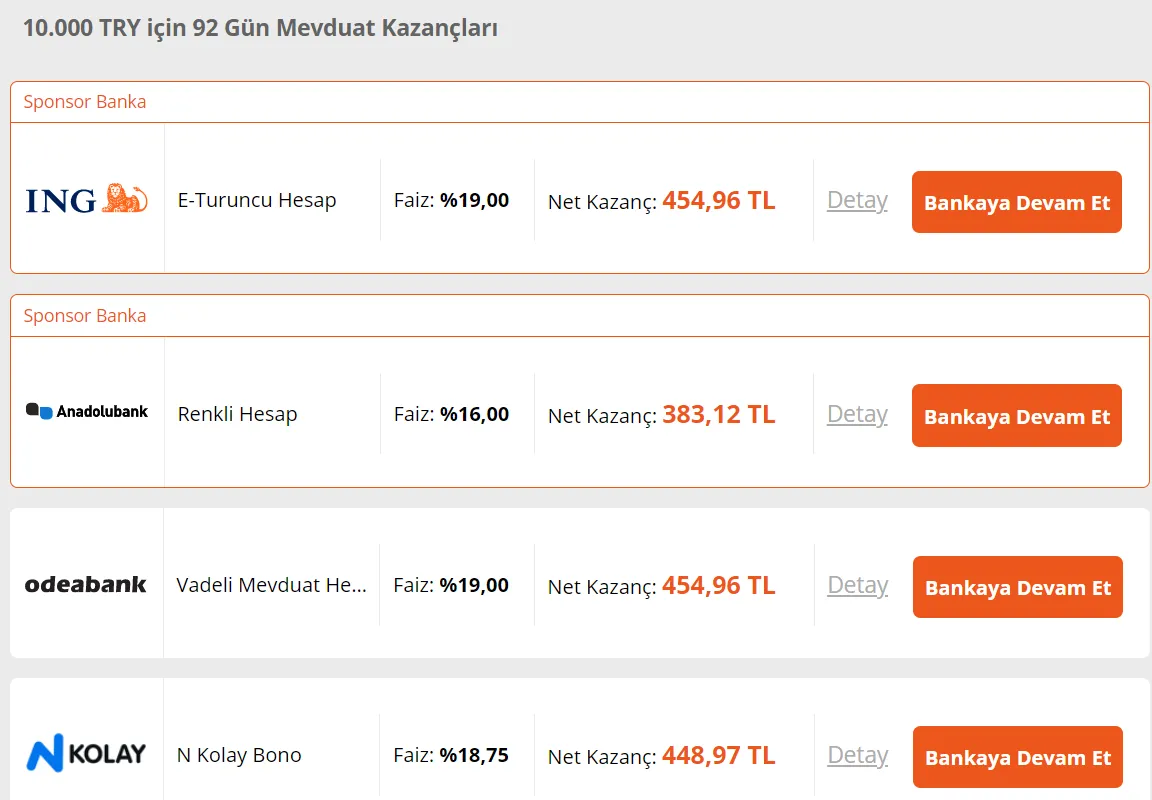Click Anadolubank net kazanç 383,12 TL amount

pos(718,414)
